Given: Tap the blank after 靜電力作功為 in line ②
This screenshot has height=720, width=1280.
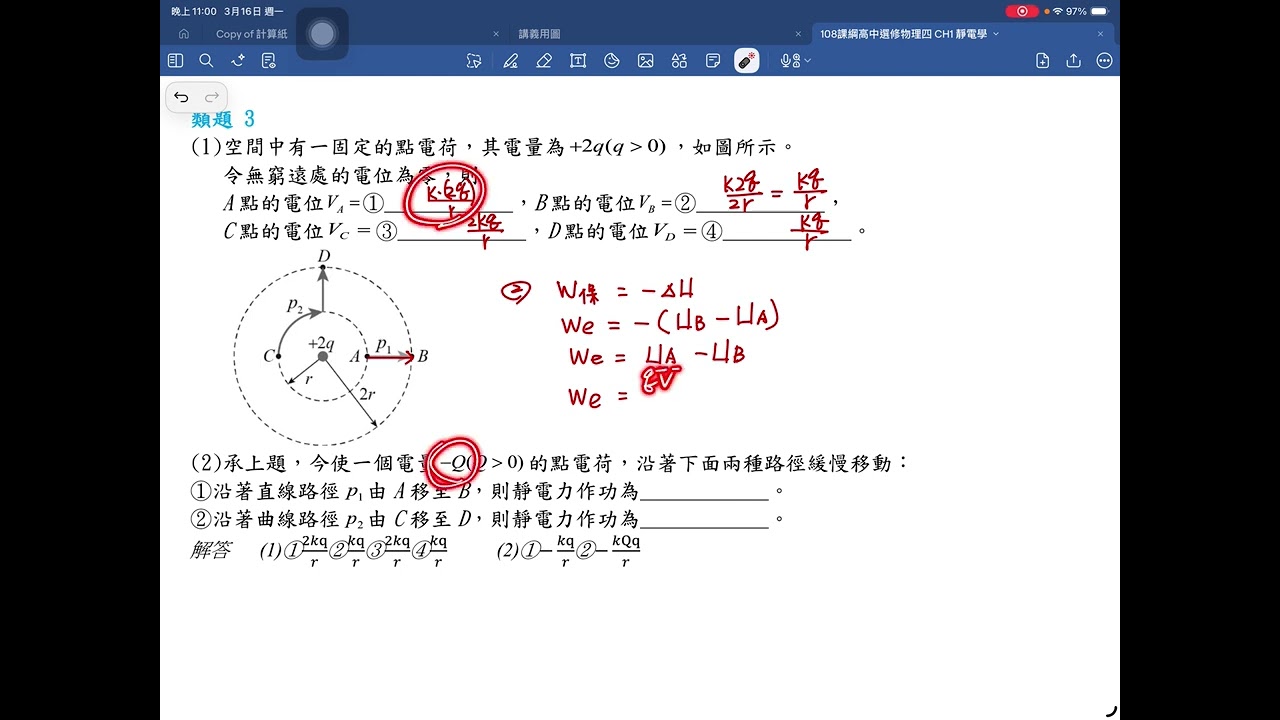Looking at the screenshot, I should pos(704,519).
